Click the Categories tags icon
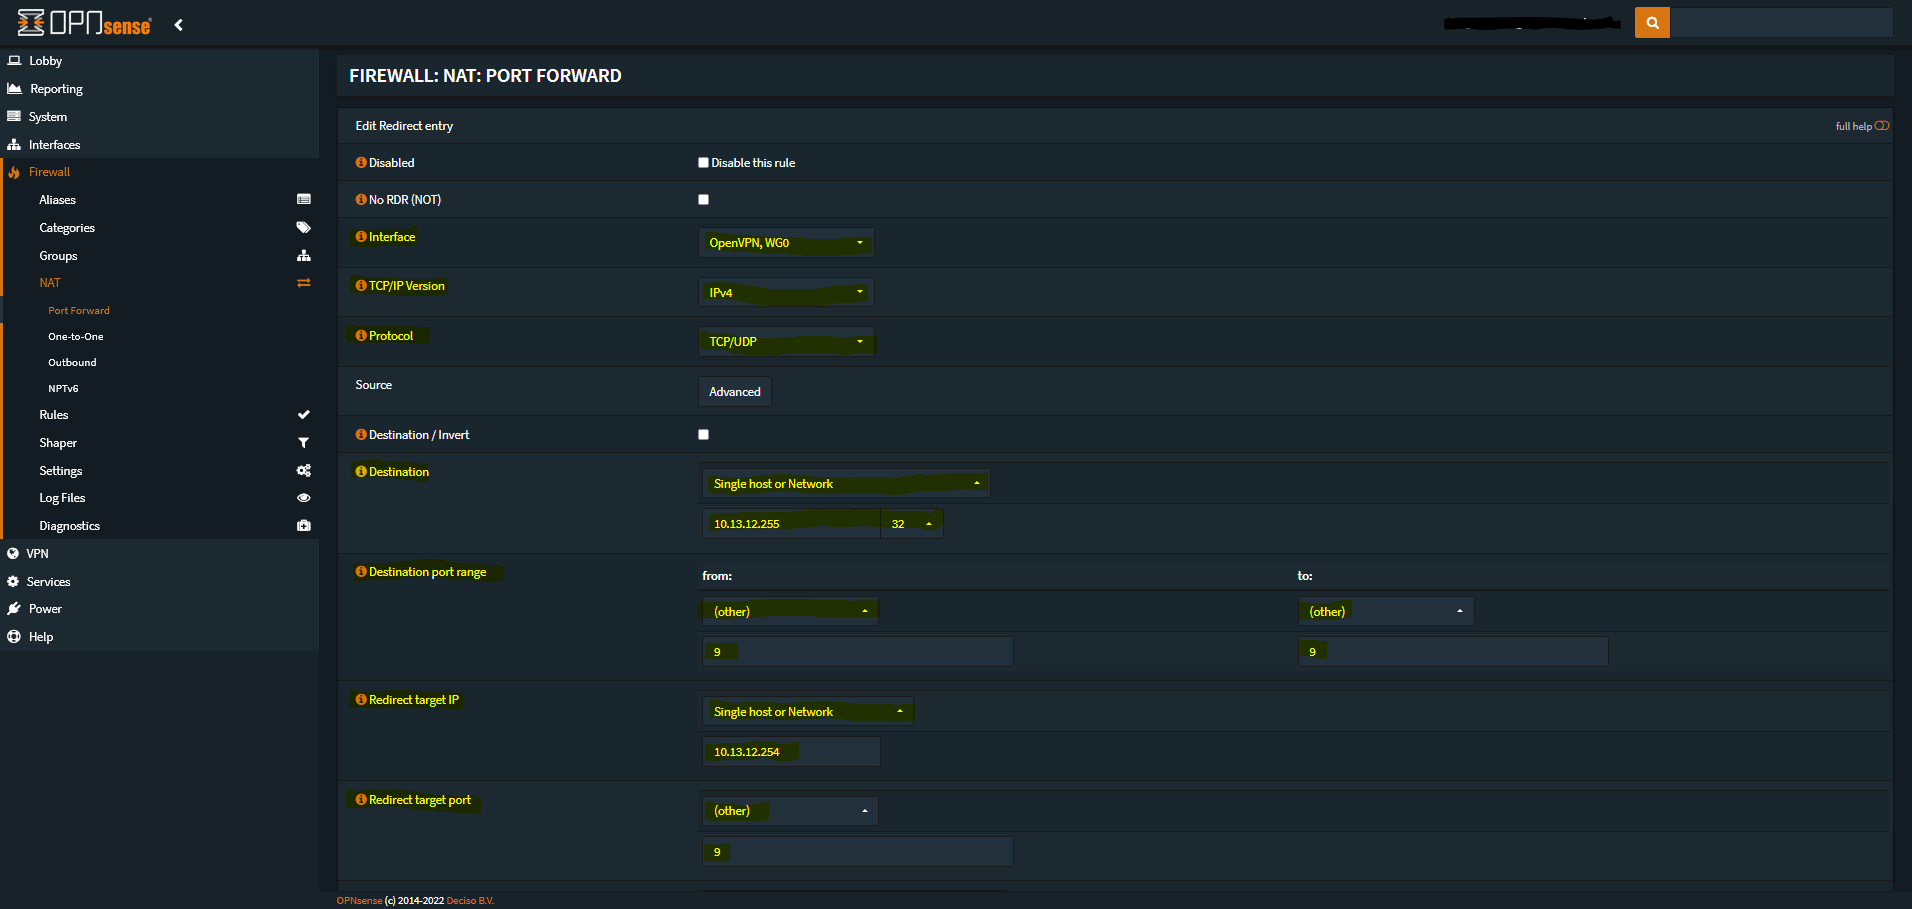The width and height of the screenshot is (1912, 909). tap(304, 228)
